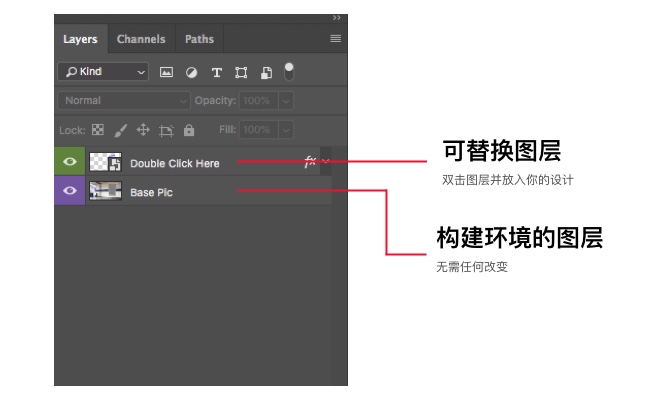Image resolution: width=657 pixels, height=400 pixels.
Task: Switch to the Channels tab
Action: tap(141, 39)
